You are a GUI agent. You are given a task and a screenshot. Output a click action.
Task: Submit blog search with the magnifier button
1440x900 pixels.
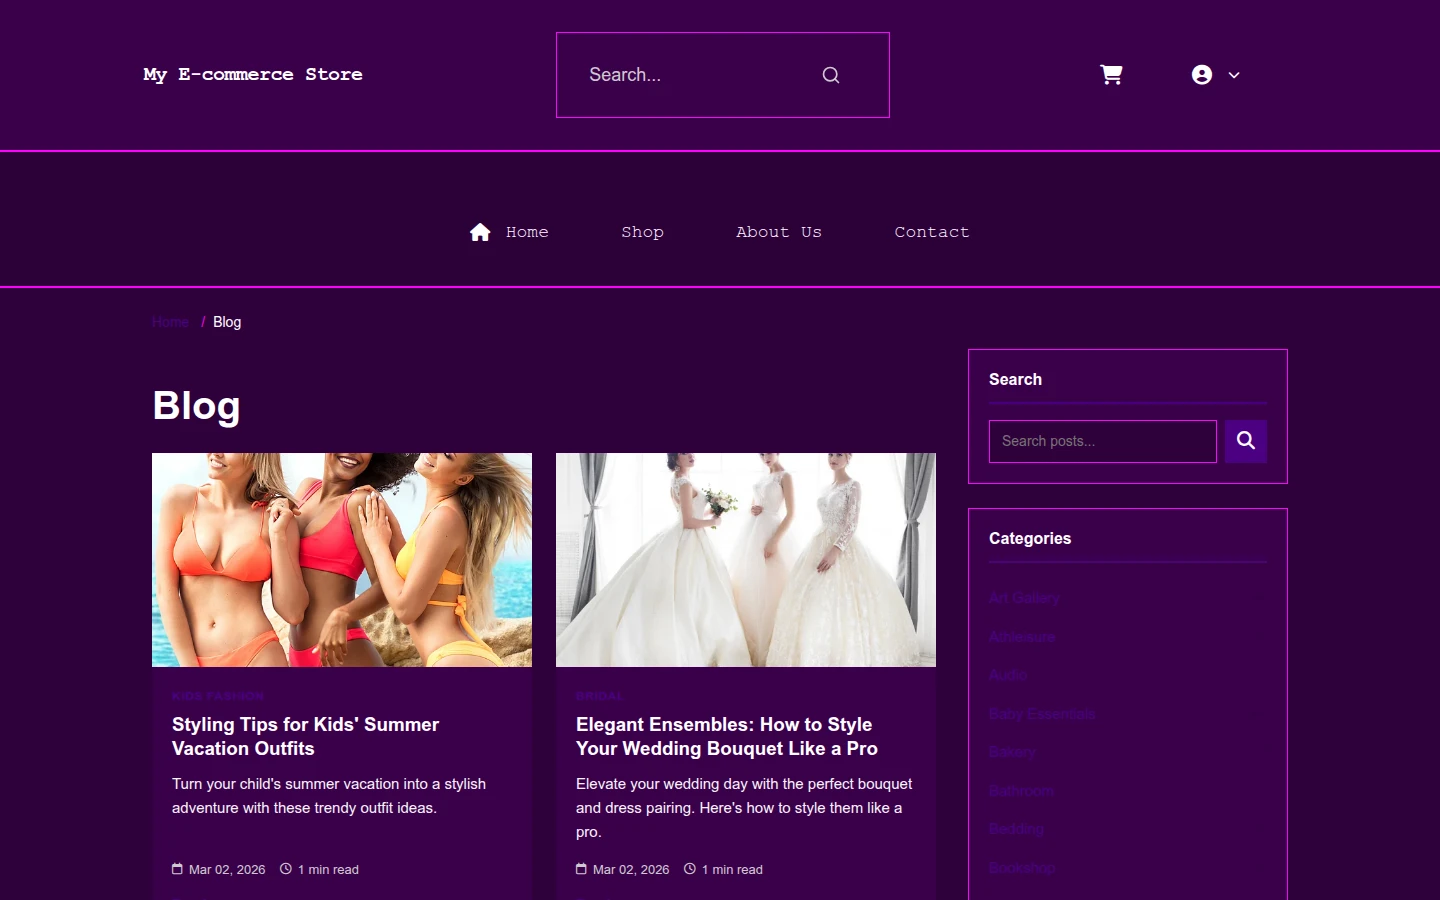pyautogui.click(x=1246, y=441)
